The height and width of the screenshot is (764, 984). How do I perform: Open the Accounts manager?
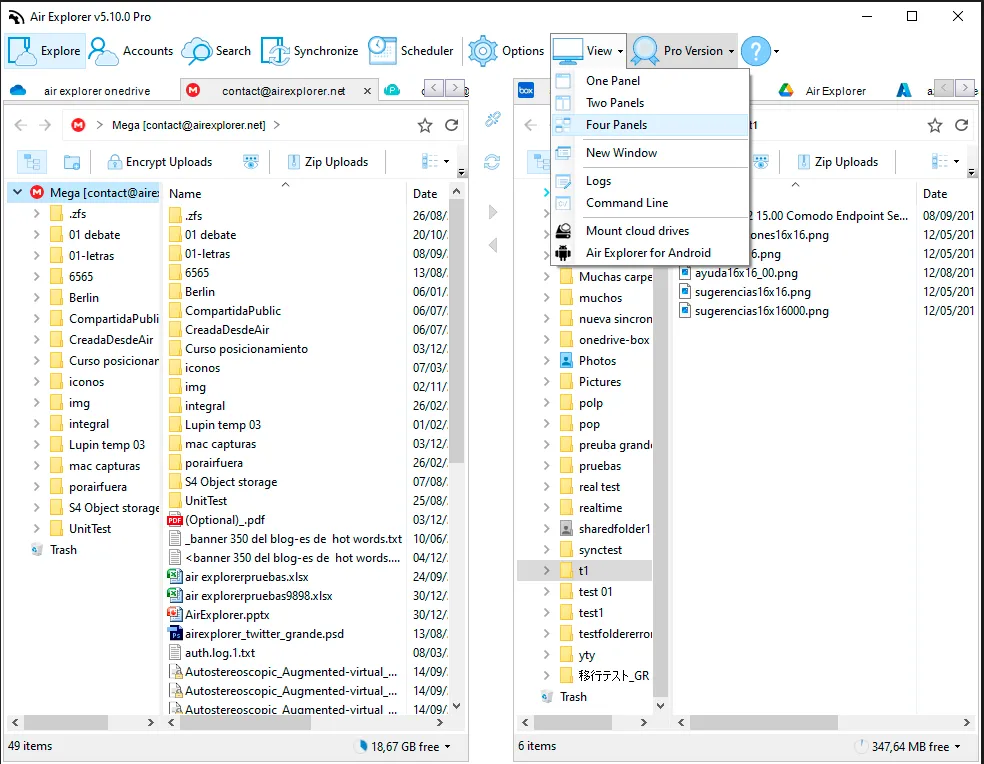(x=131, y=51)
